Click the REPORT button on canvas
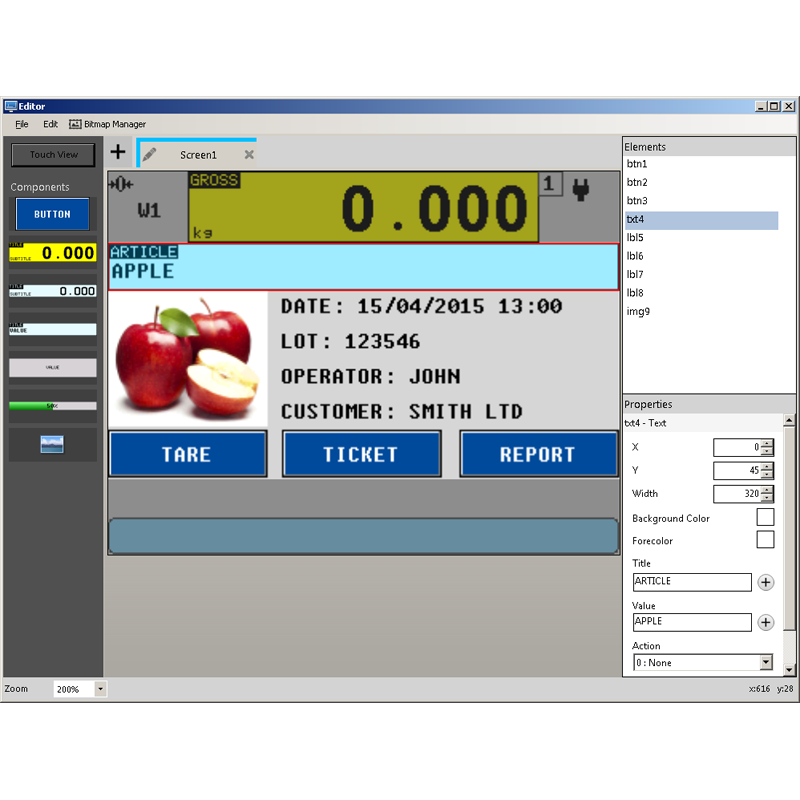This screenshot has height=800, width=800. (x=539, y=454)
